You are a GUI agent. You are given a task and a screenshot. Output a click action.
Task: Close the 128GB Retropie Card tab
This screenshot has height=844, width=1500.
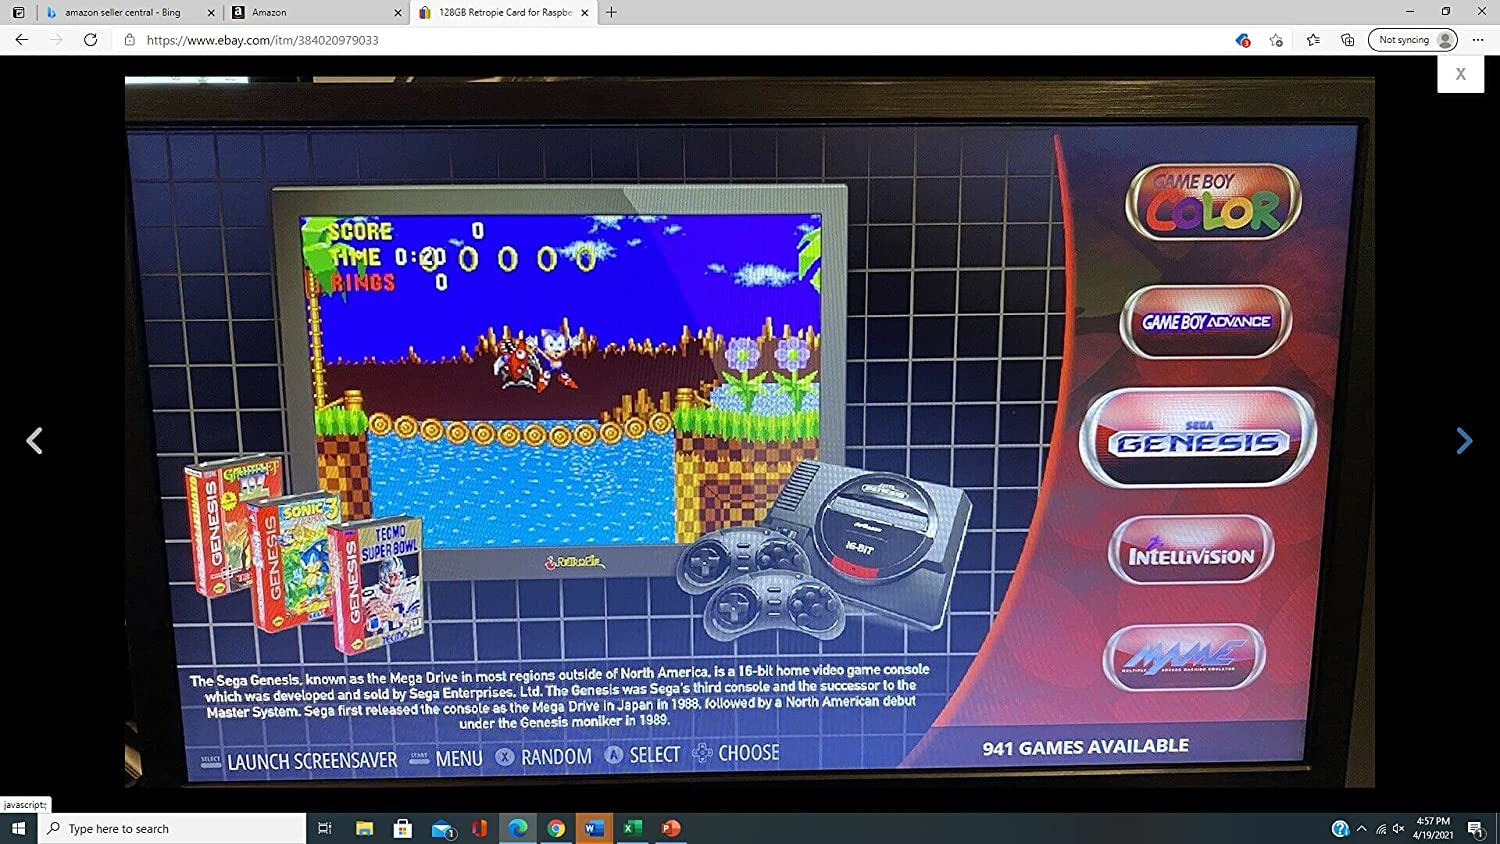coord(585,13)
